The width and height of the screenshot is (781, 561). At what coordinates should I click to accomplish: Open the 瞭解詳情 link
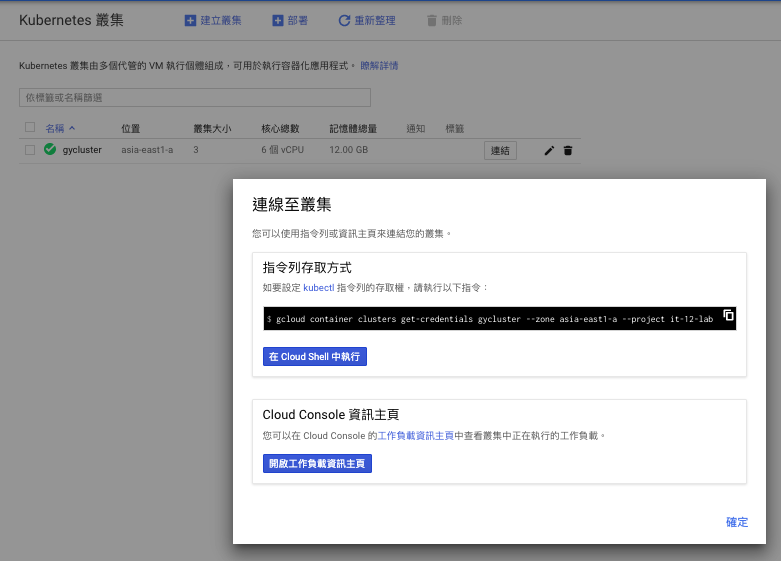(x=379, y=66)
